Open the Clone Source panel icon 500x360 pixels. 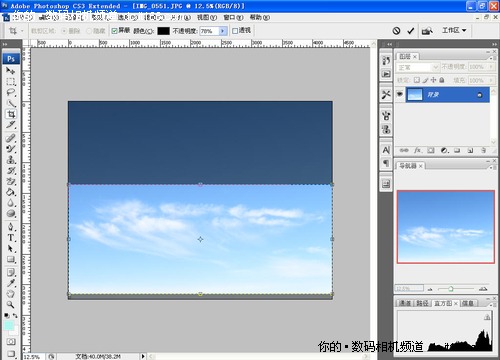(x=386, y=129)
